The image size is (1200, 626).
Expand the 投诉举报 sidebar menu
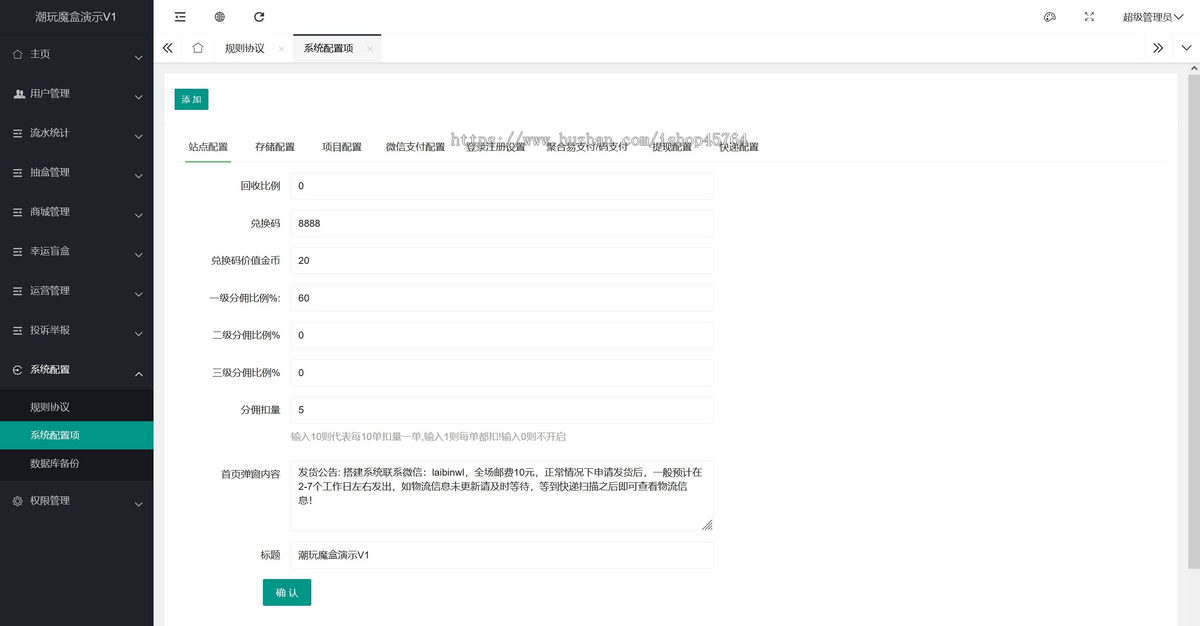77,331
